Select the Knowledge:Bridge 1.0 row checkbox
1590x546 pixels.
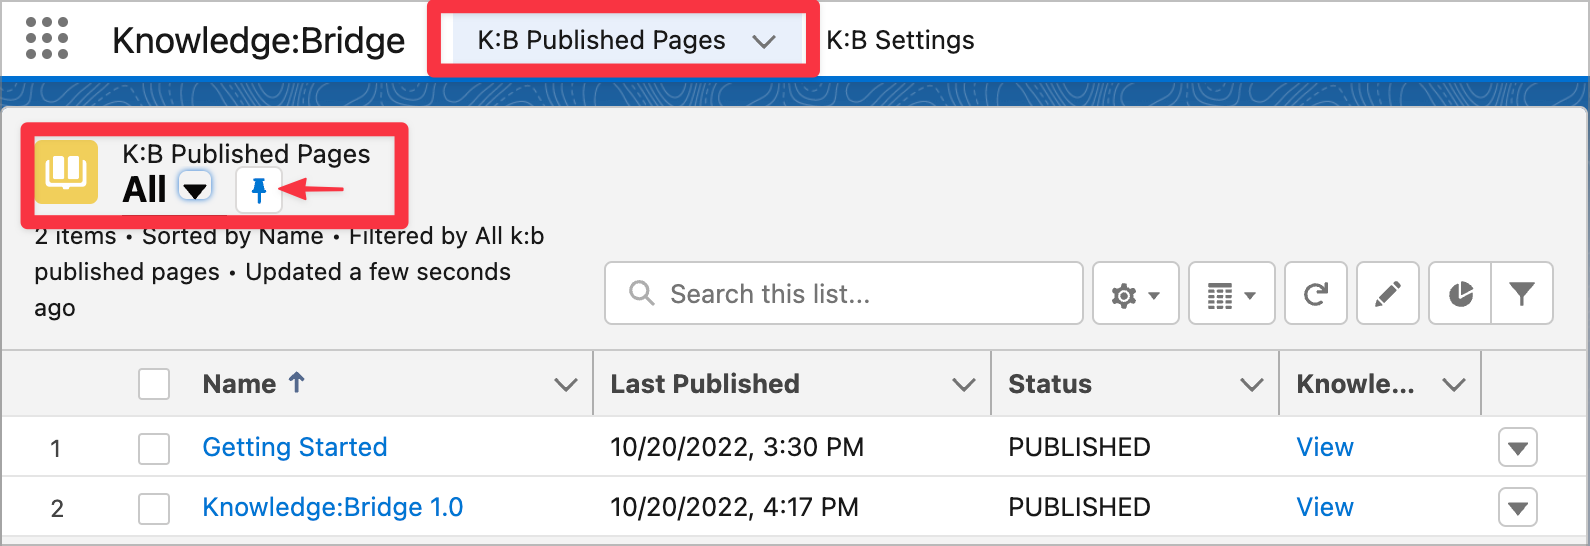[154, 508]
